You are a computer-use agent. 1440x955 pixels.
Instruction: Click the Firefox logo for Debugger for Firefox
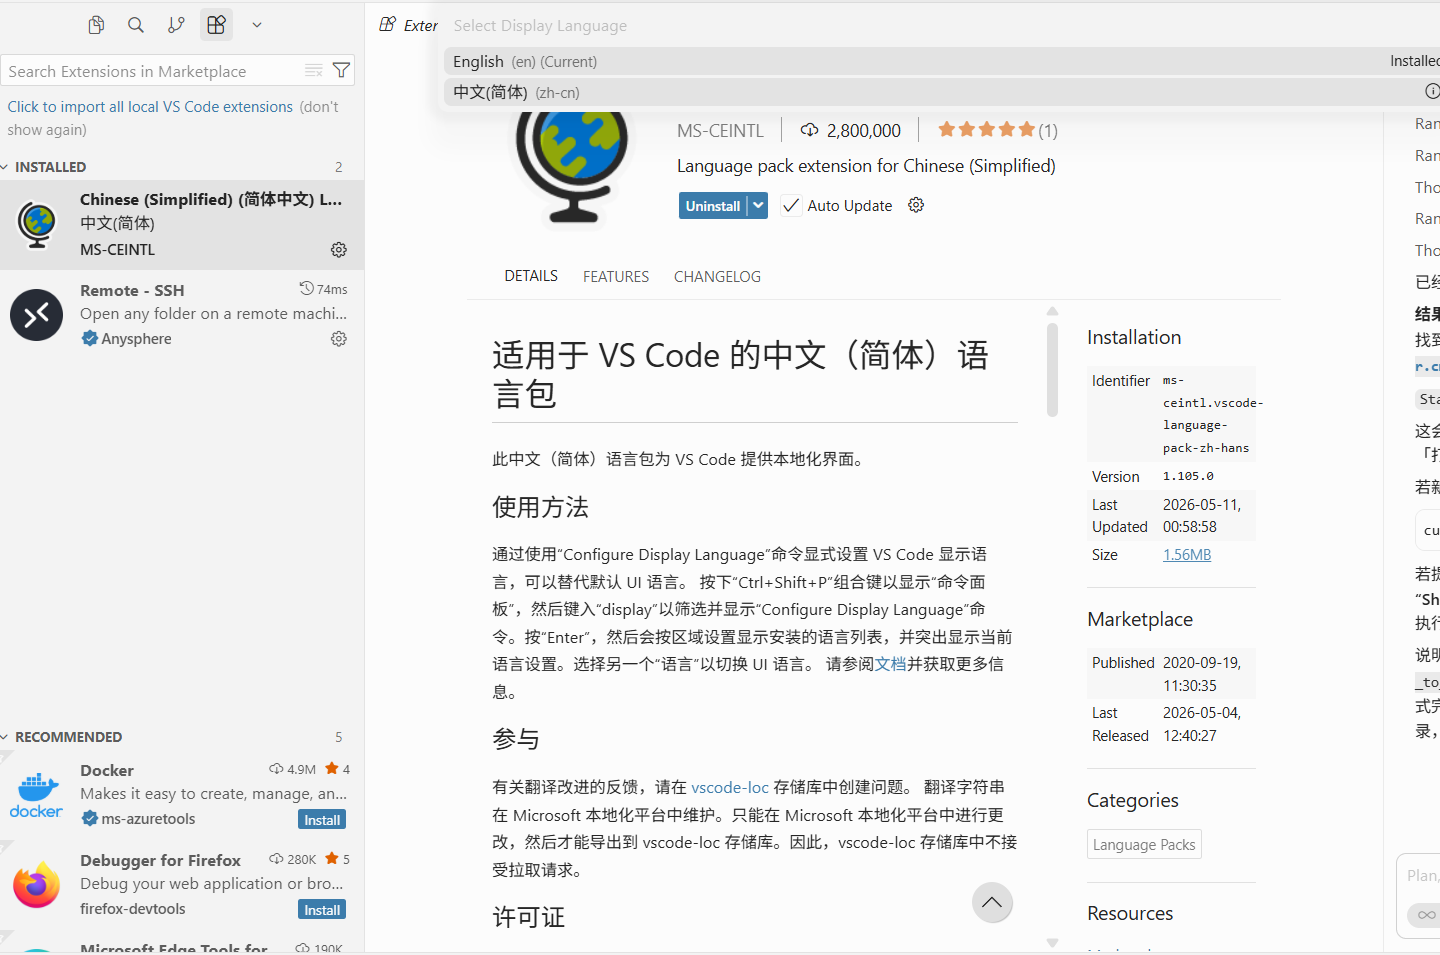click(x=36, y=885)
